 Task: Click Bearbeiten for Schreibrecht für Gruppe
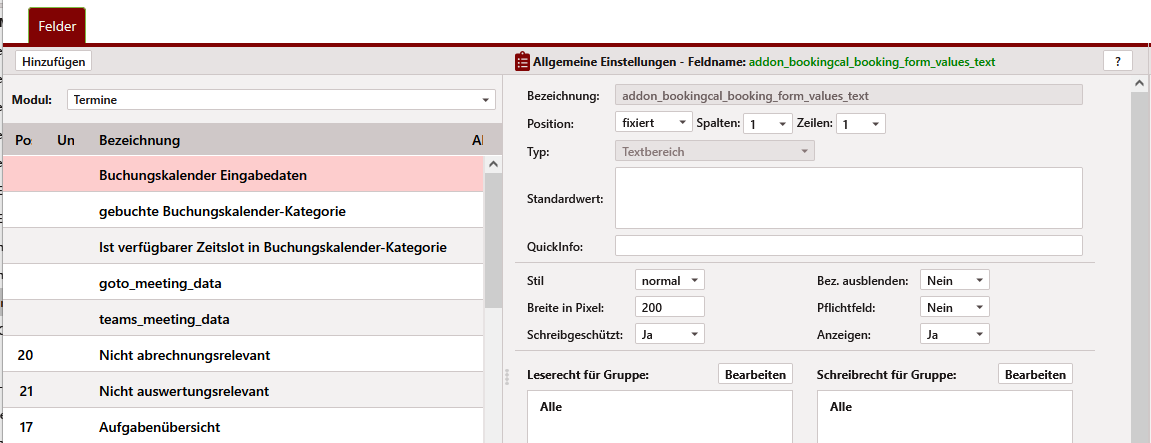[1035, 374]
